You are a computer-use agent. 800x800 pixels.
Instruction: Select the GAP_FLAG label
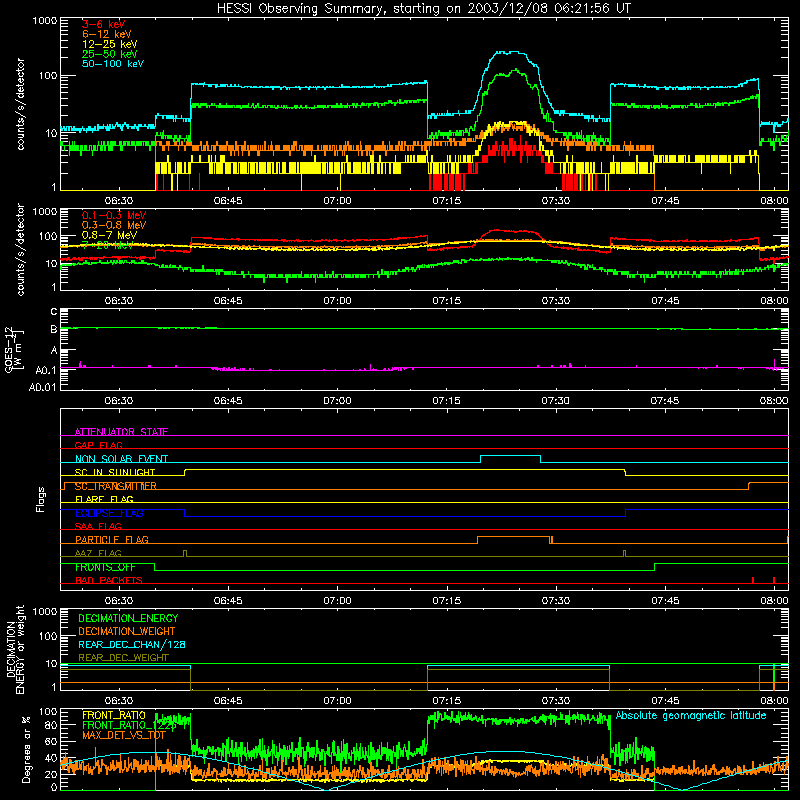pyautogui.click(x=98, y=445)
